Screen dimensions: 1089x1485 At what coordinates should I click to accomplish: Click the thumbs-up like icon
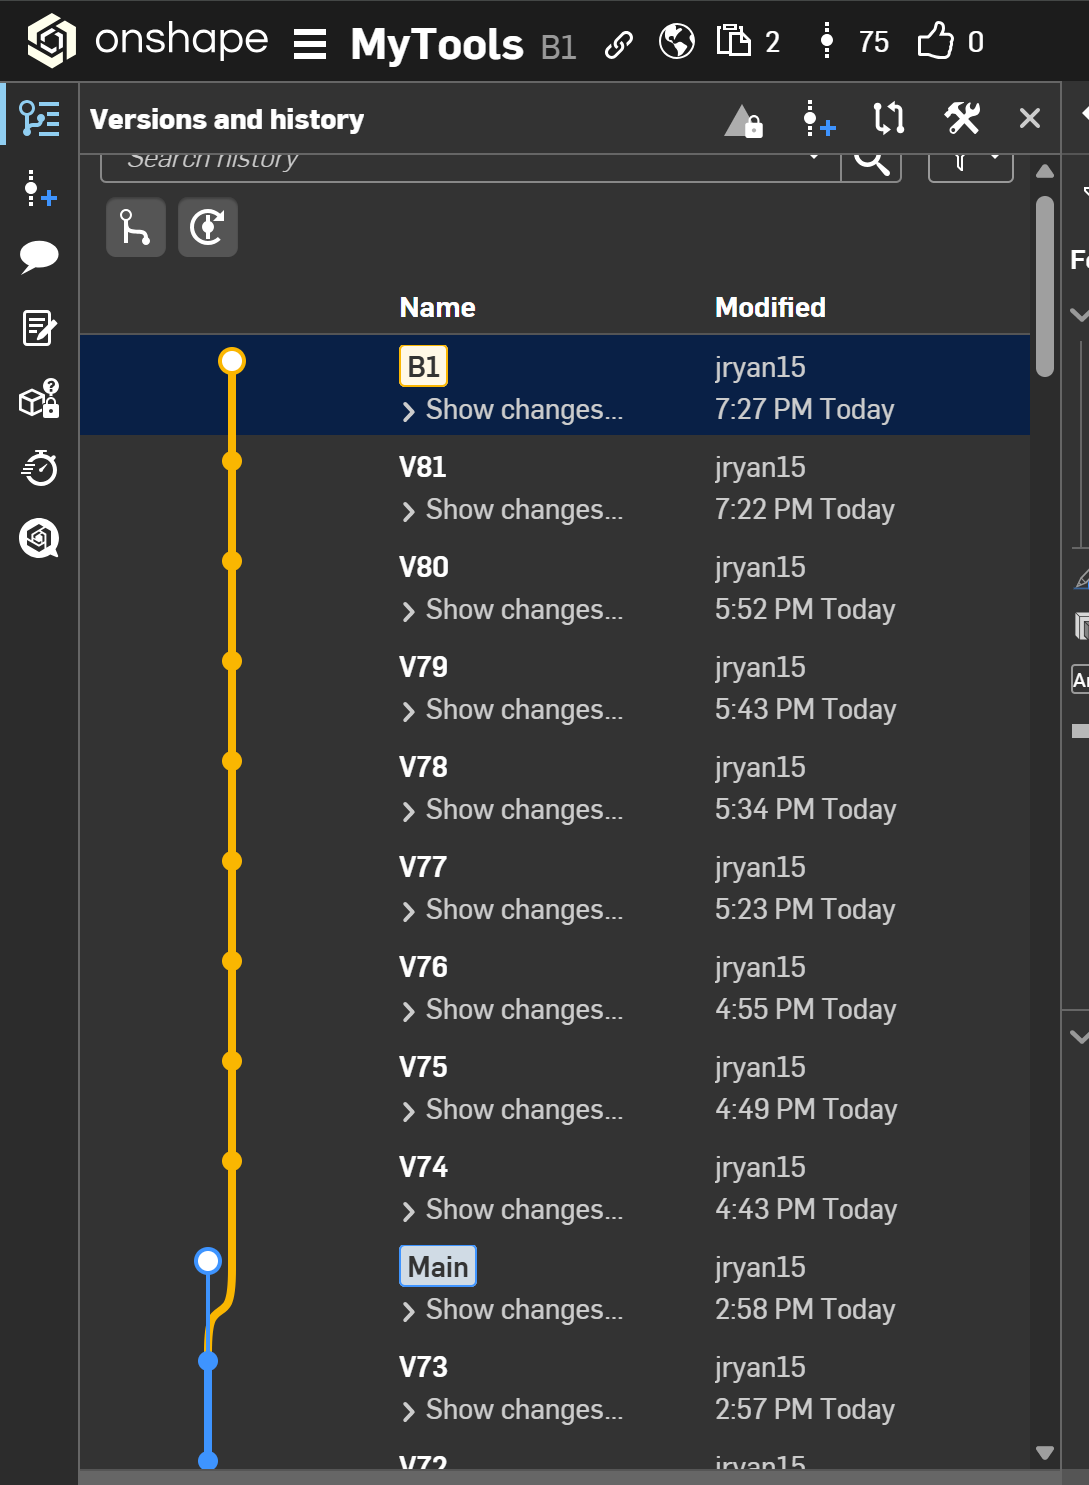936,42
